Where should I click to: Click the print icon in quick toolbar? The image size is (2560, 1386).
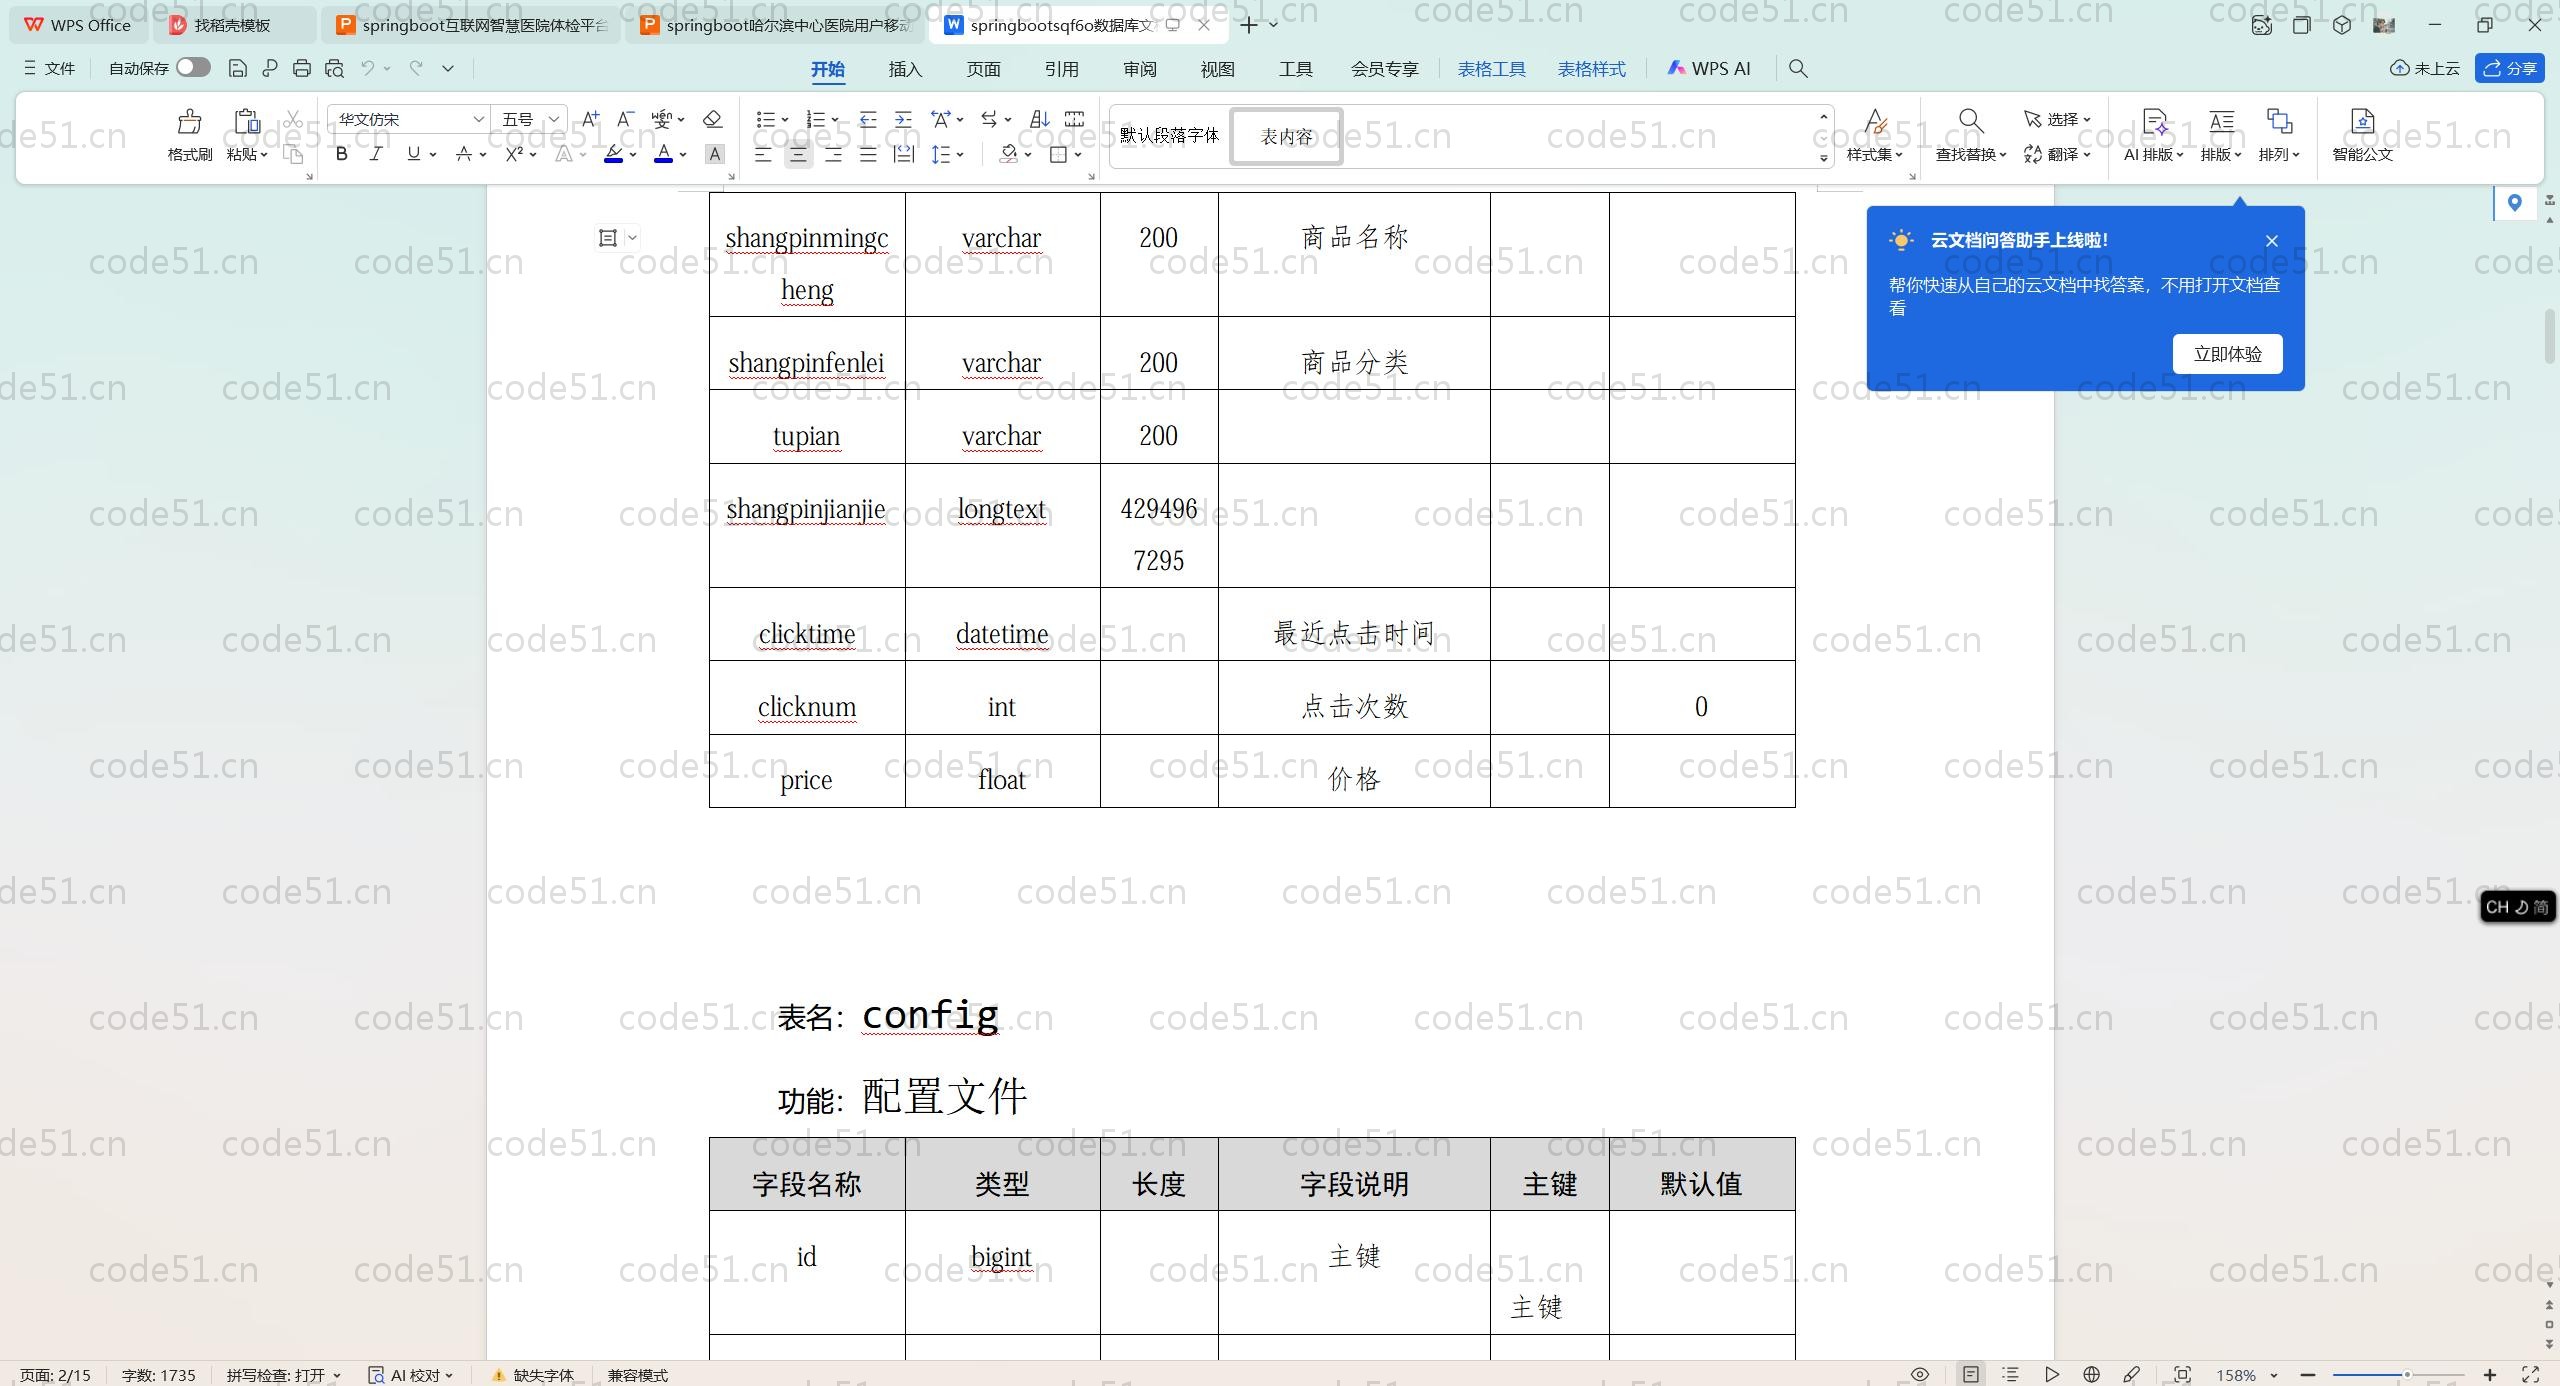point(302,68)
